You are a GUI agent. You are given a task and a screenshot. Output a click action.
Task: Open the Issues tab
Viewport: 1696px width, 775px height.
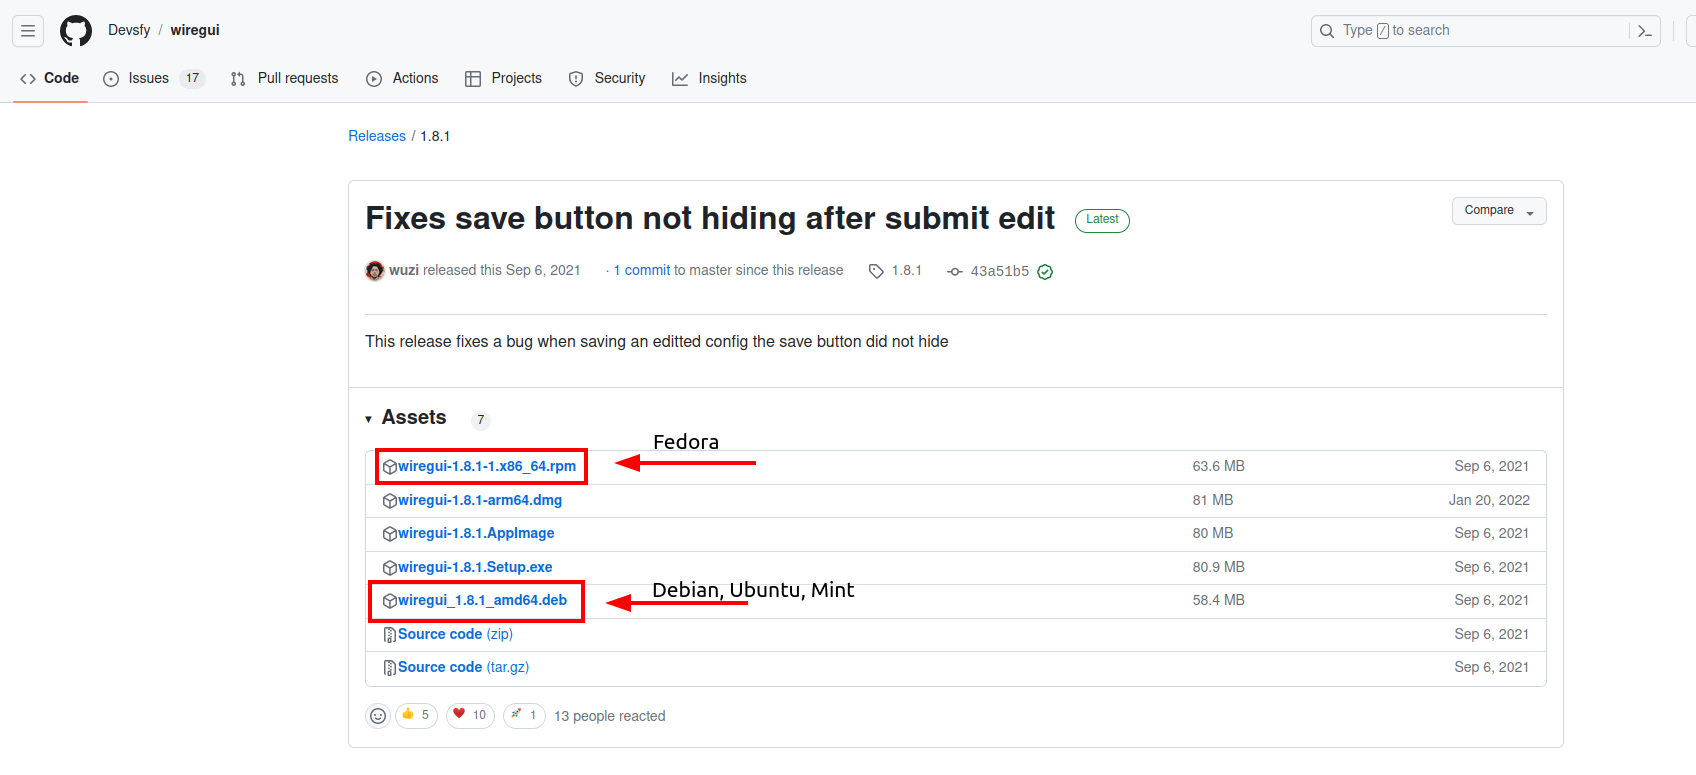click(149, 78)
